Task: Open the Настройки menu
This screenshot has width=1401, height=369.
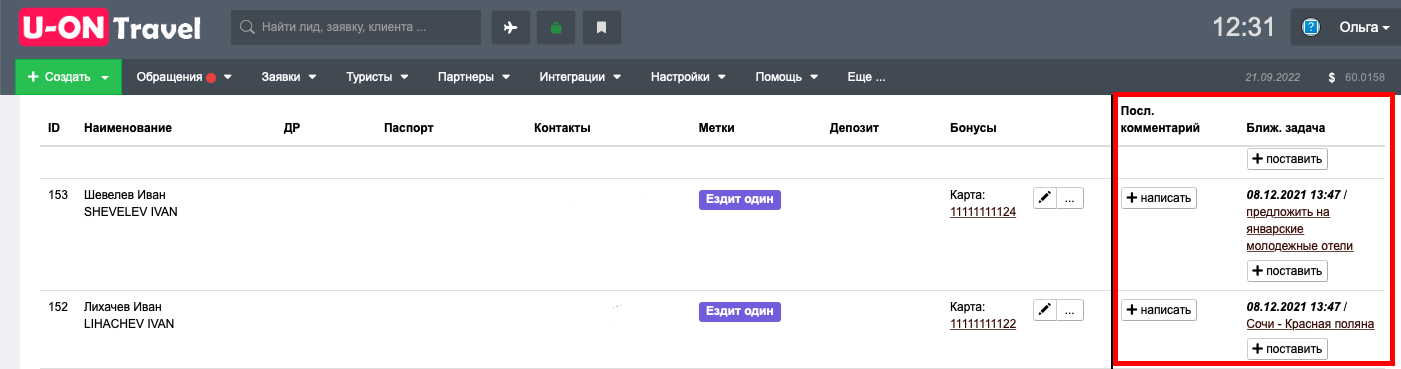Action: point(688,77)
